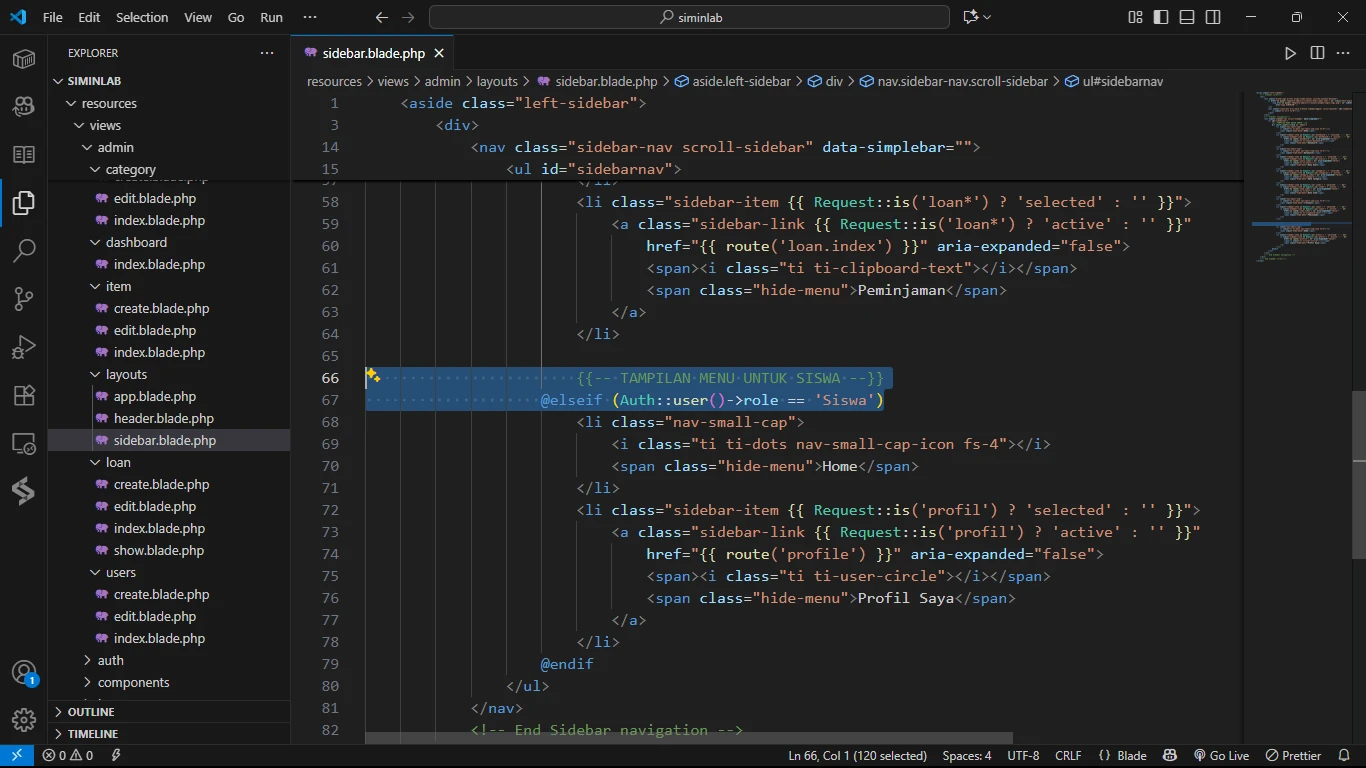Open the Source Control view

[x=24, y=298]
